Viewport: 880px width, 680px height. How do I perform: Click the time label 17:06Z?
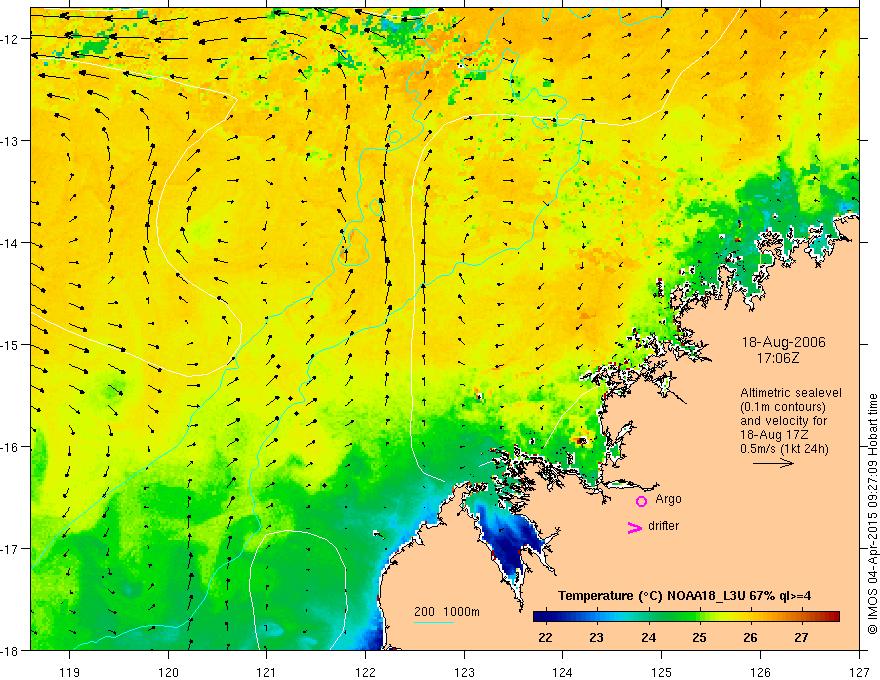777,358
